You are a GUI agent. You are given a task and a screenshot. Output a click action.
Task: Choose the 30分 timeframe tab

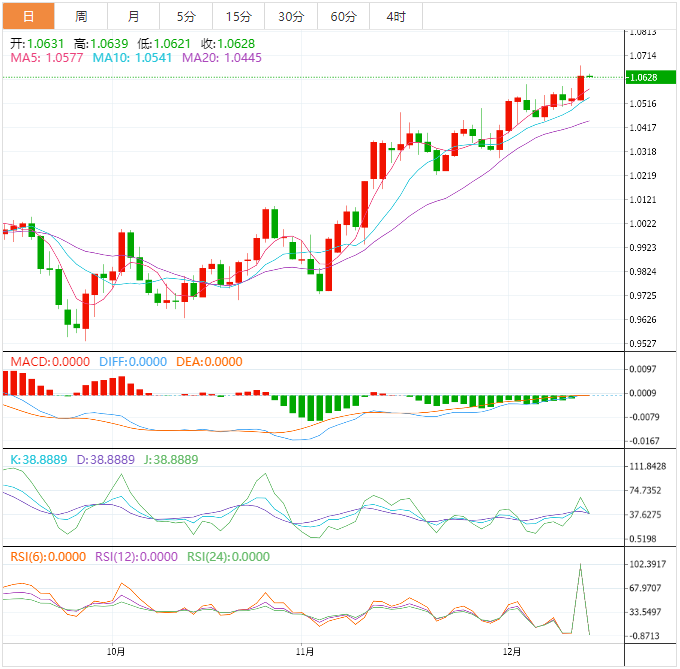click(291, 16)
